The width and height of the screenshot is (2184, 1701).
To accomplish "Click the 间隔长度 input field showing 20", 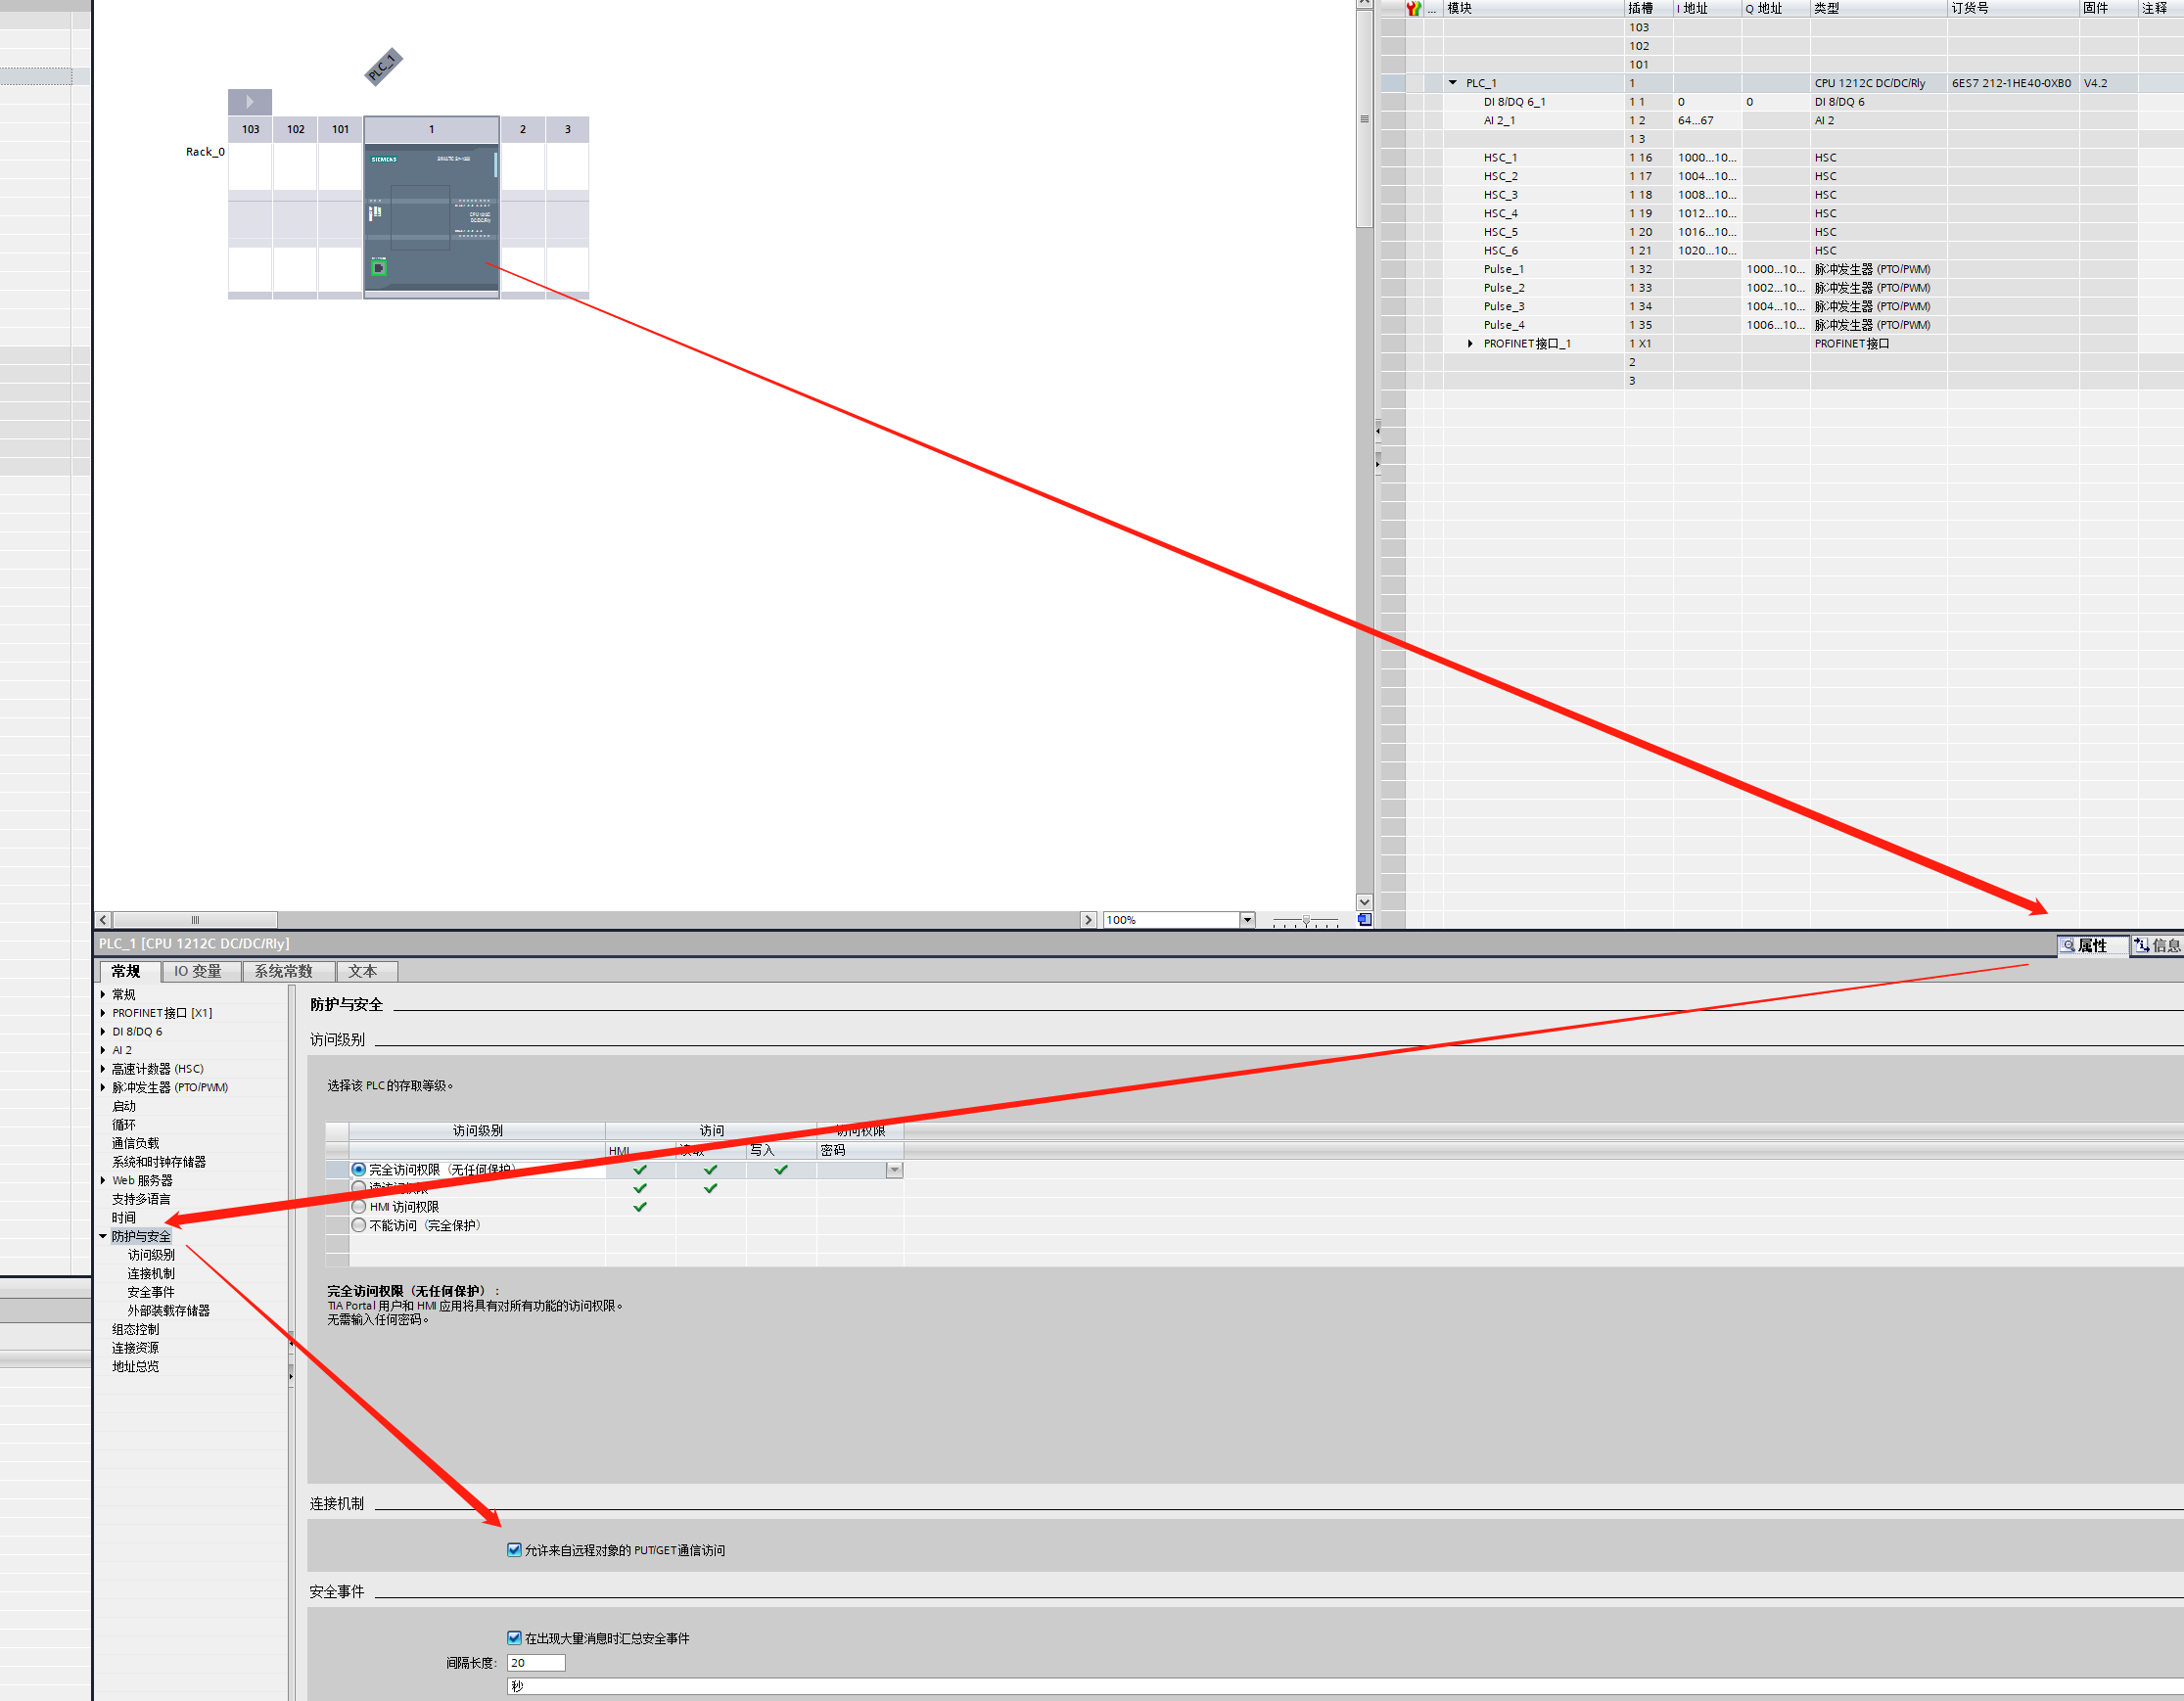I will (x=535, y=1662).
